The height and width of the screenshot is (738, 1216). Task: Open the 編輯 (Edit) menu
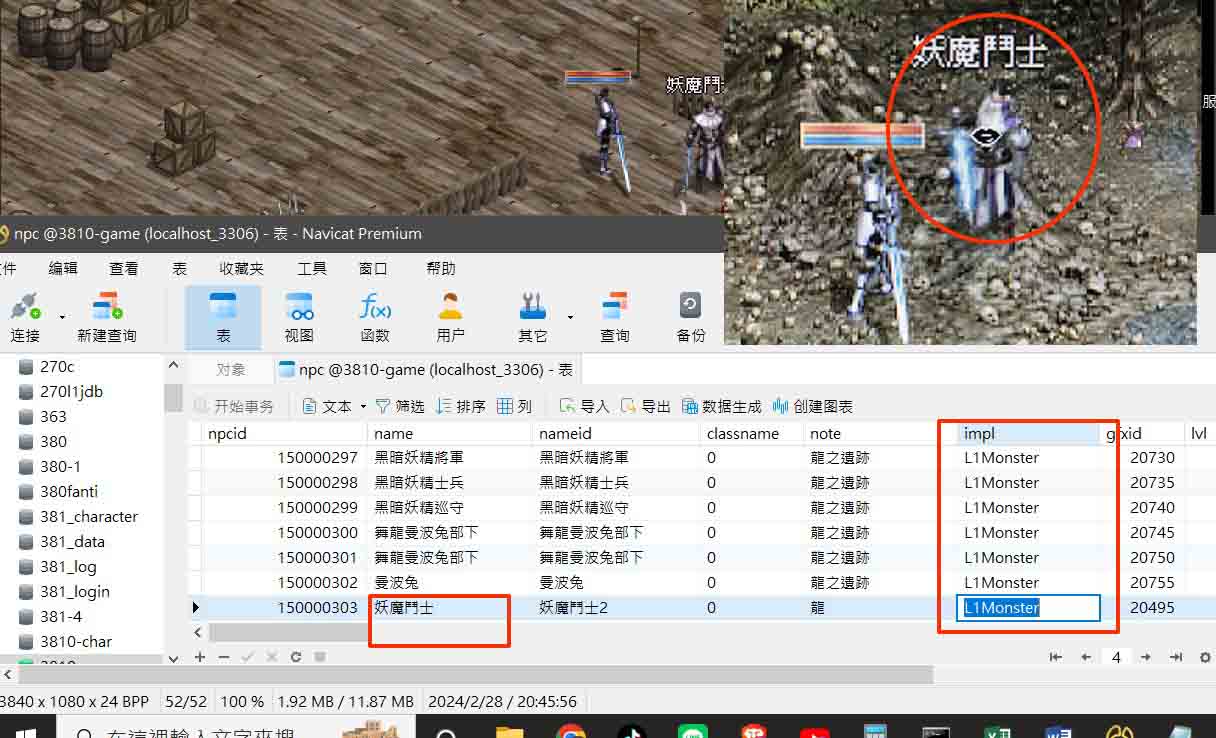[63, 268]
